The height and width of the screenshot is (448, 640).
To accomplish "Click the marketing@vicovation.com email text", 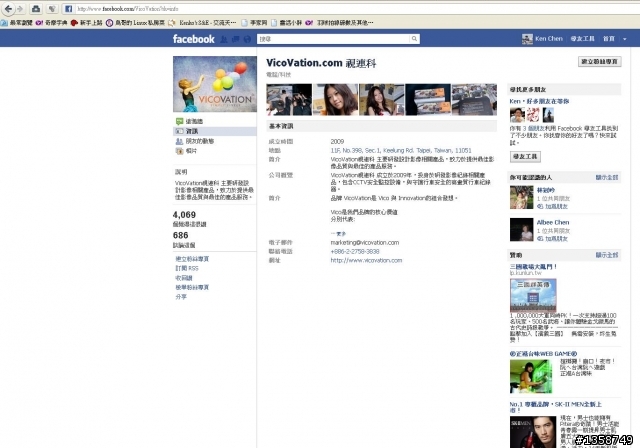I will 364,242.
